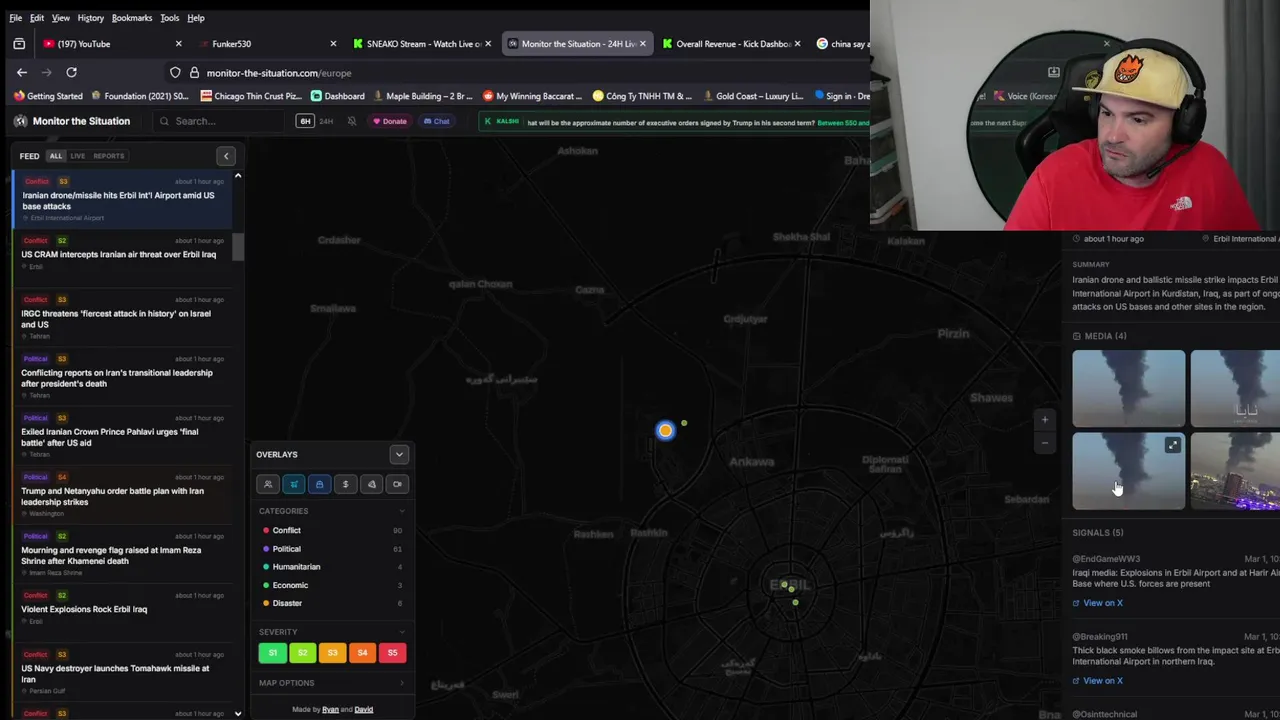Viewport: 1280px width, 720px height.
Task: Select the S2 severity swatch
Action: (302, 653)
